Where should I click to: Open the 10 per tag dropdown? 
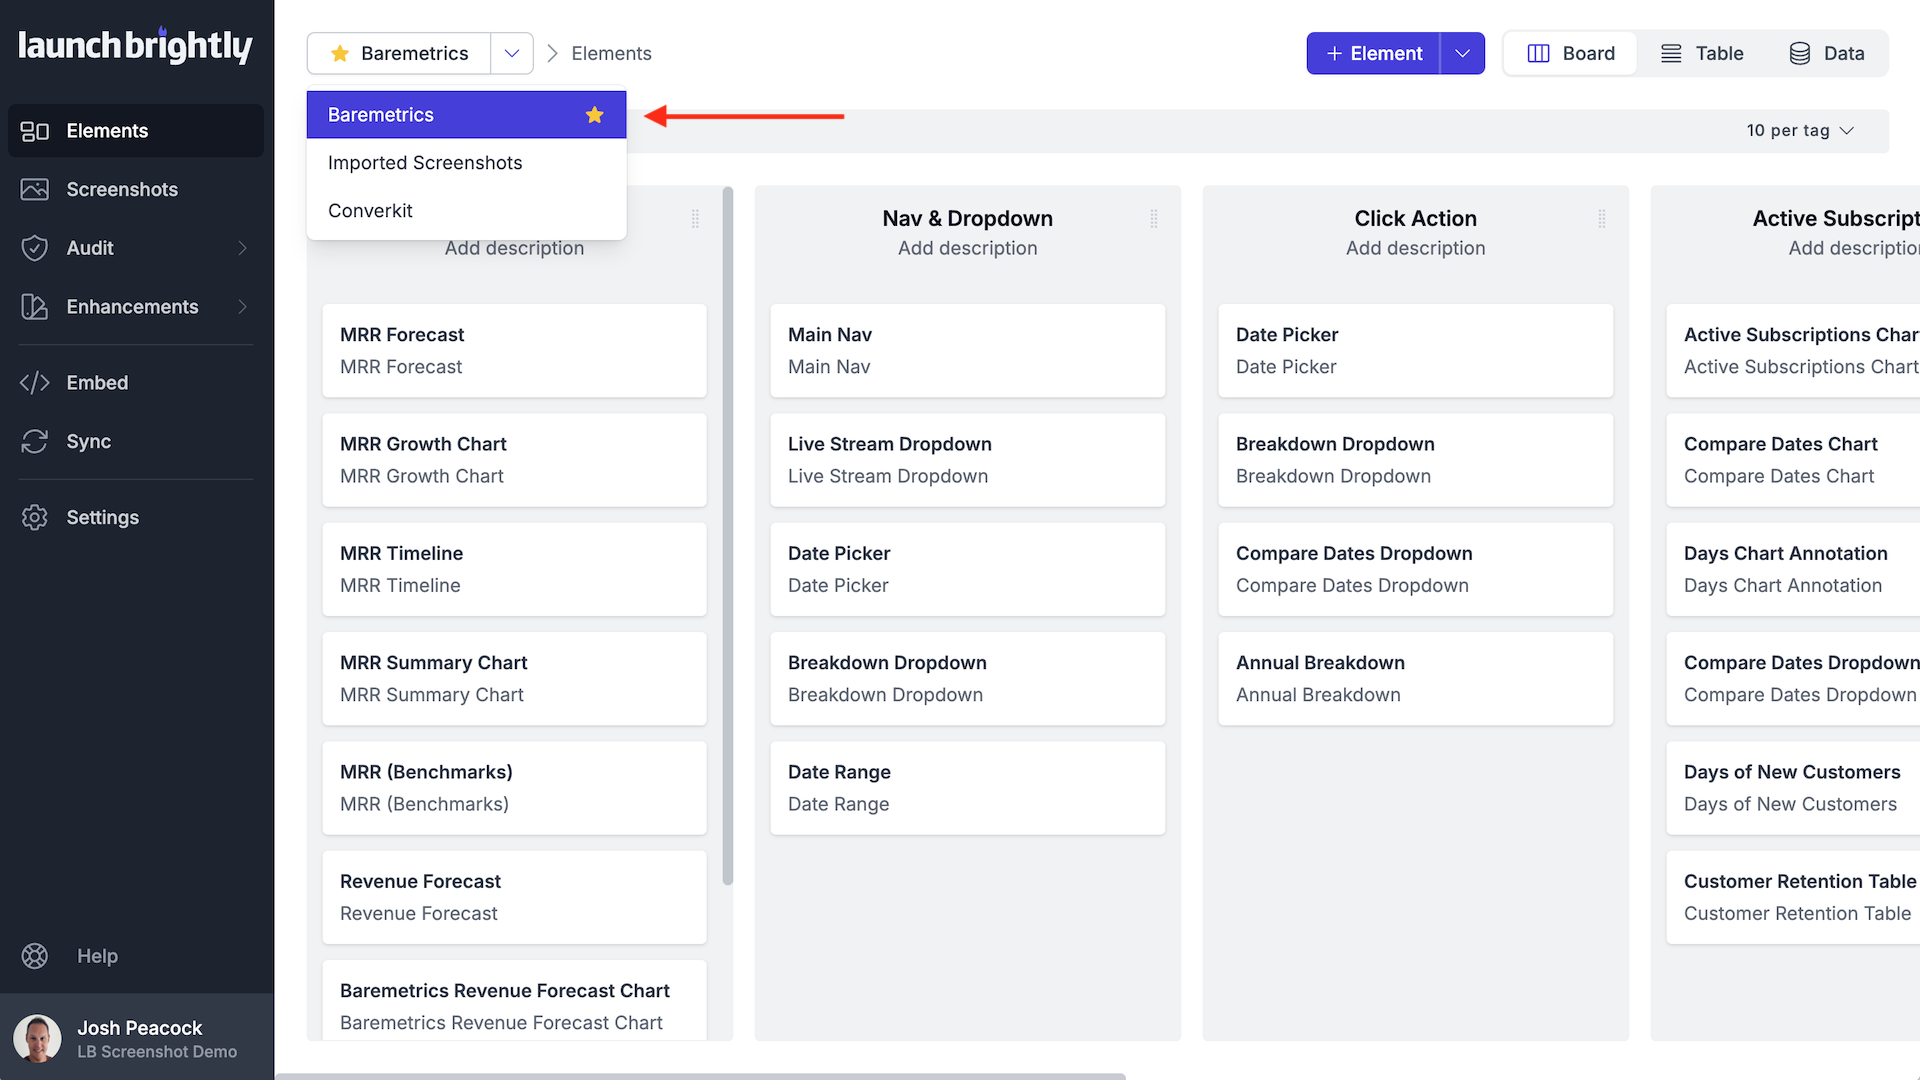1800,130
